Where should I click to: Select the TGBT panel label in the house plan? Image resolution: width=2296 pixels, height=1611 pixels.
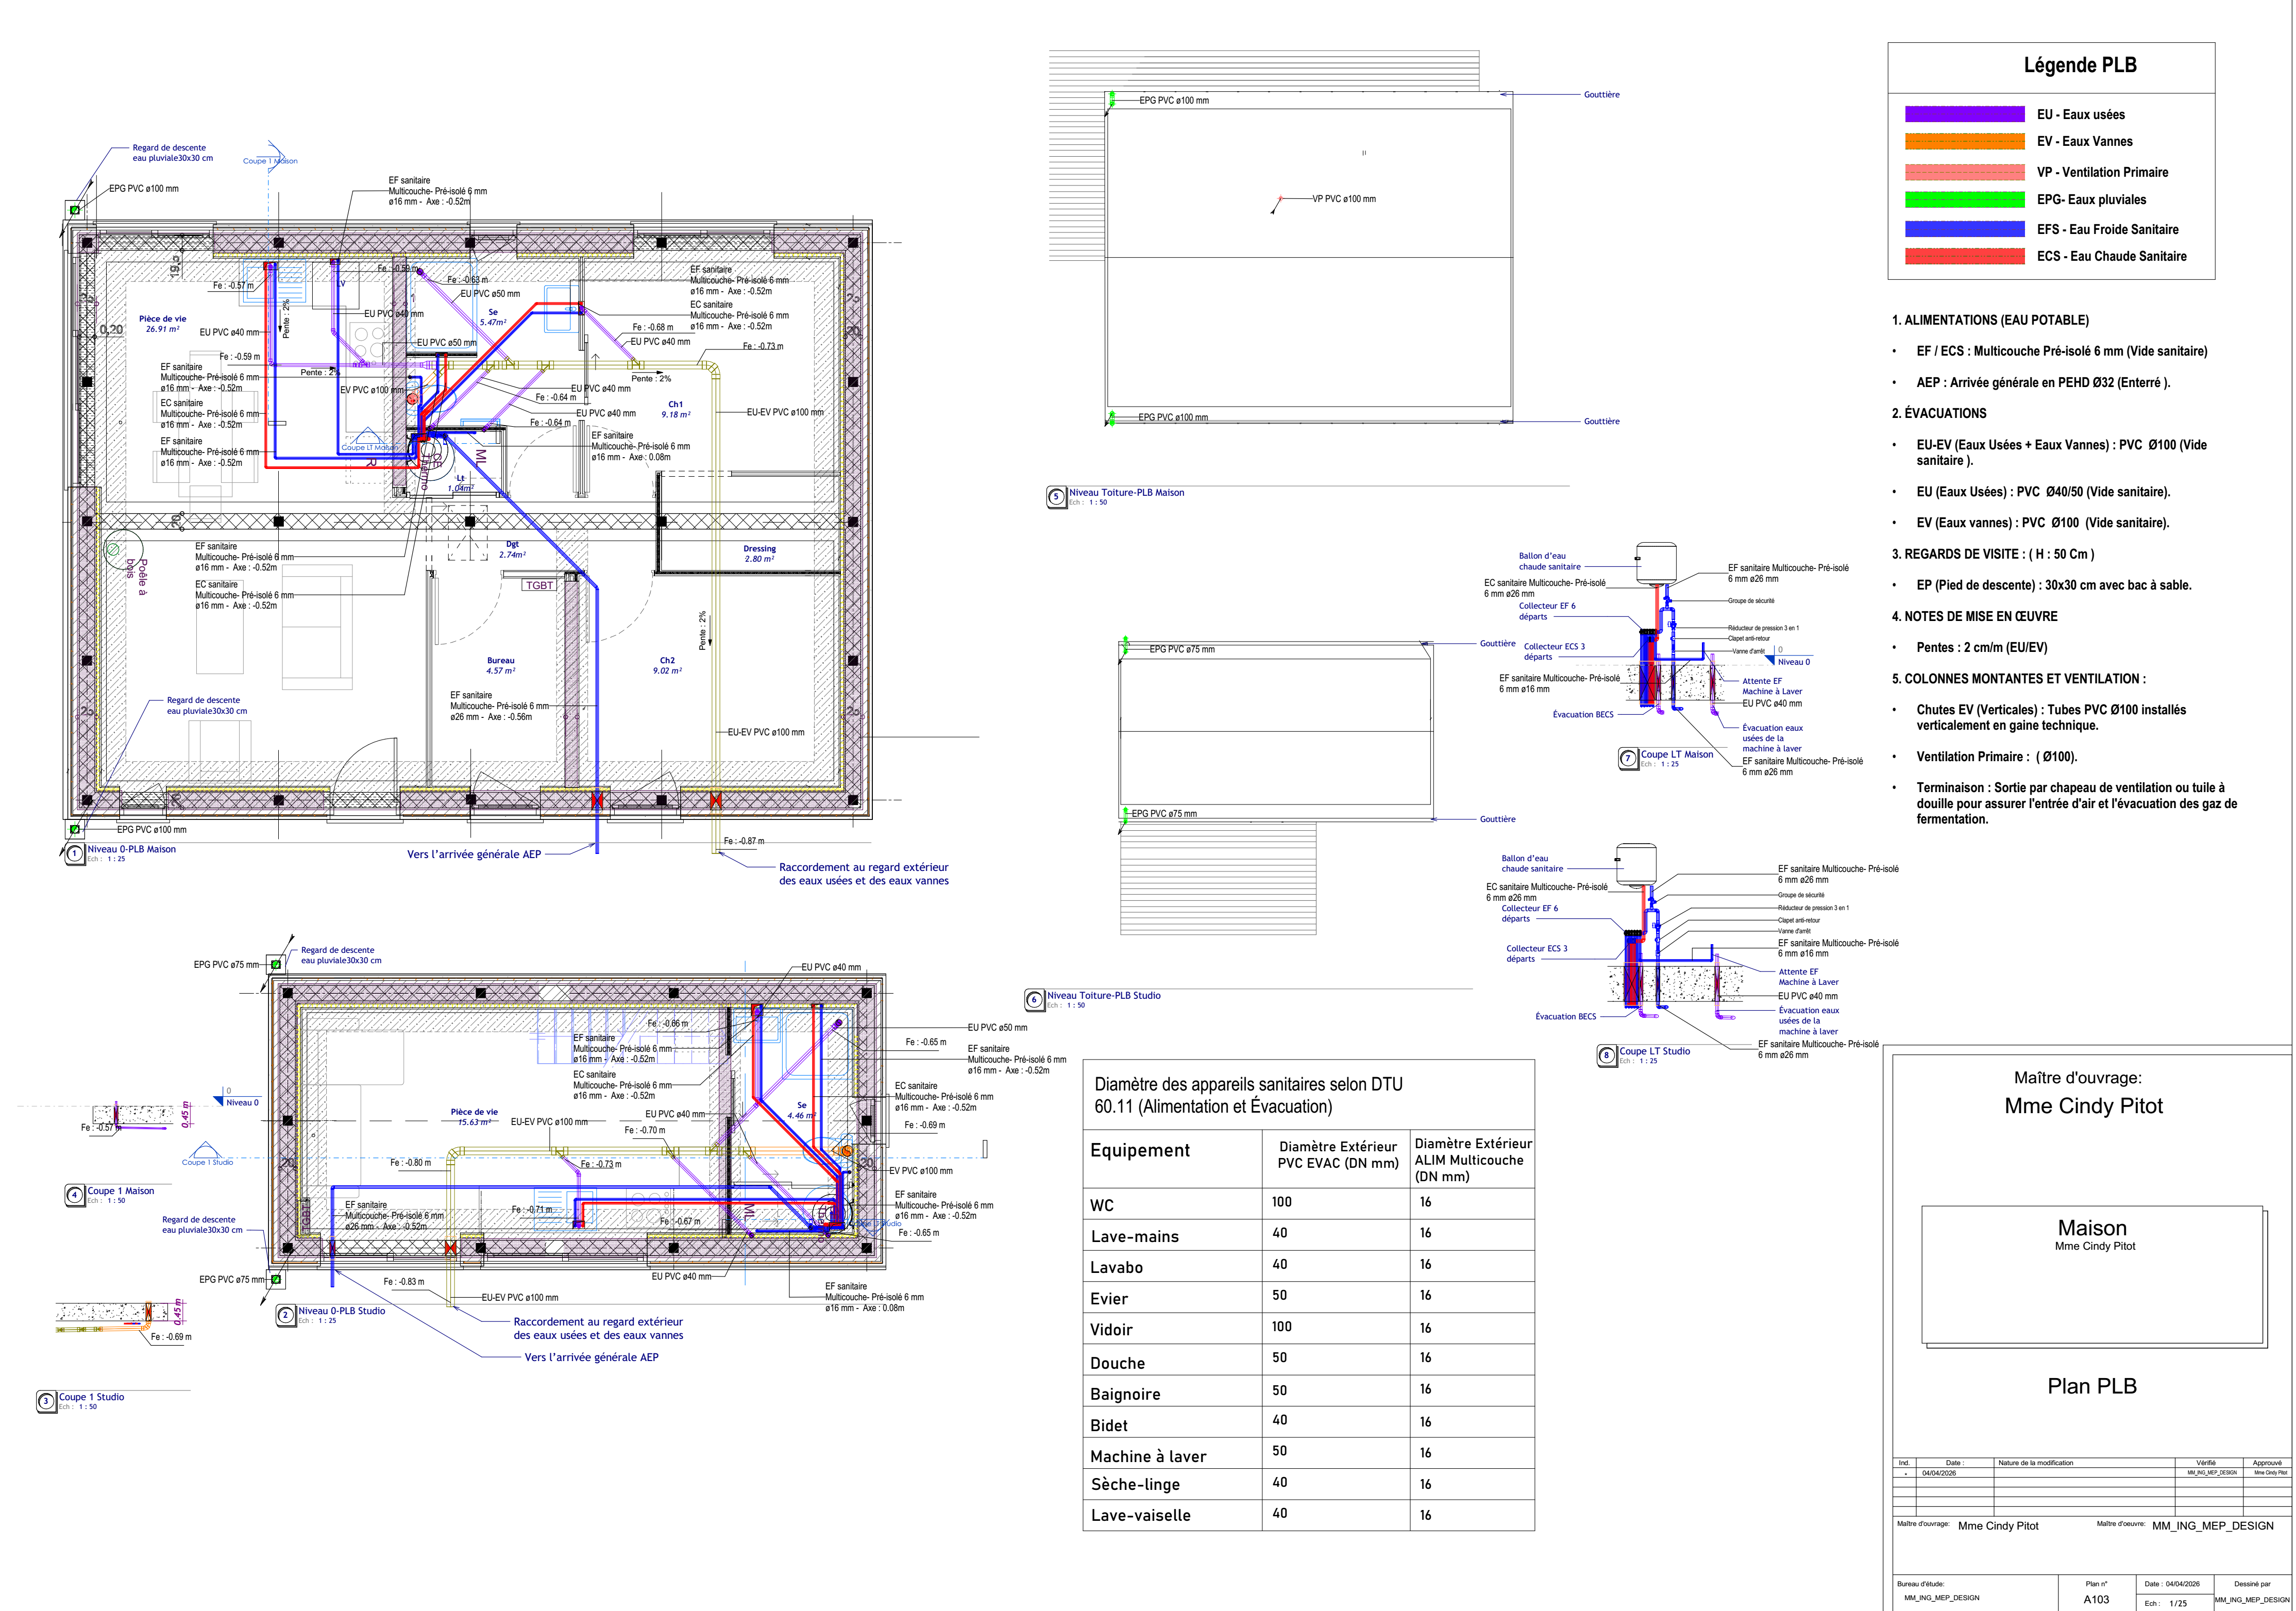tap(539, 585)
